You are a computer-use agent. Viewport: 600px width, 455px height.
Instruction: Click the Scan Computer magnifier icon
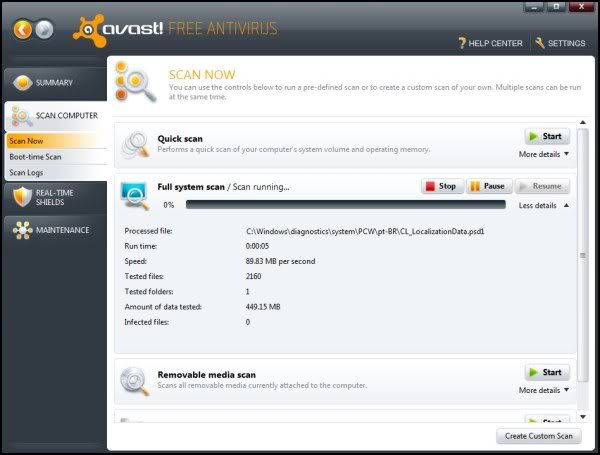[21, 116]
